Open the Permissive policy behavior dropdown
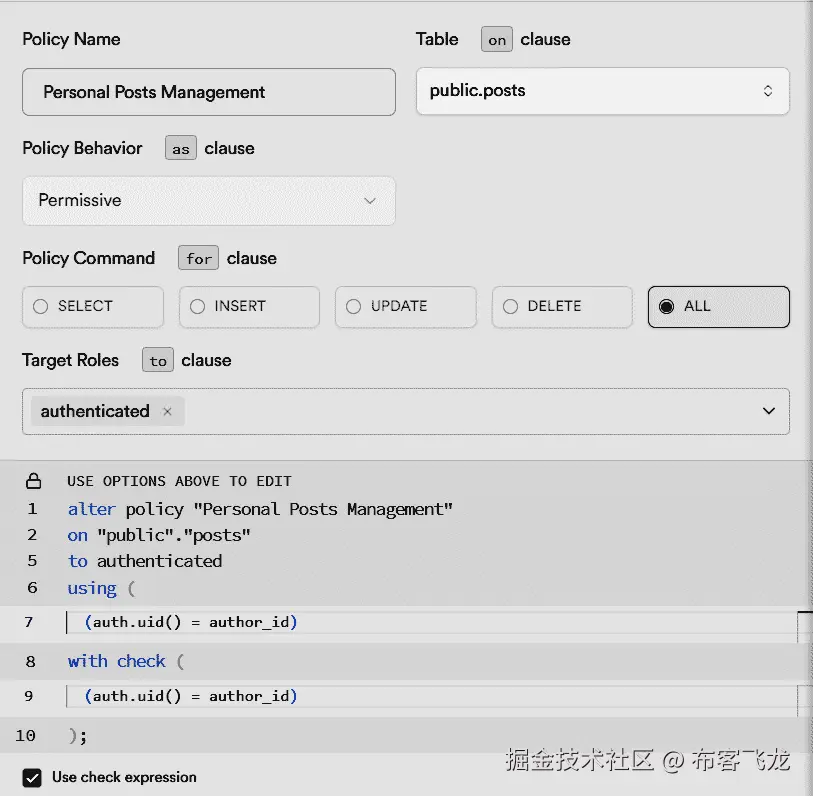The image size is (813, 796). click(208, 201)
